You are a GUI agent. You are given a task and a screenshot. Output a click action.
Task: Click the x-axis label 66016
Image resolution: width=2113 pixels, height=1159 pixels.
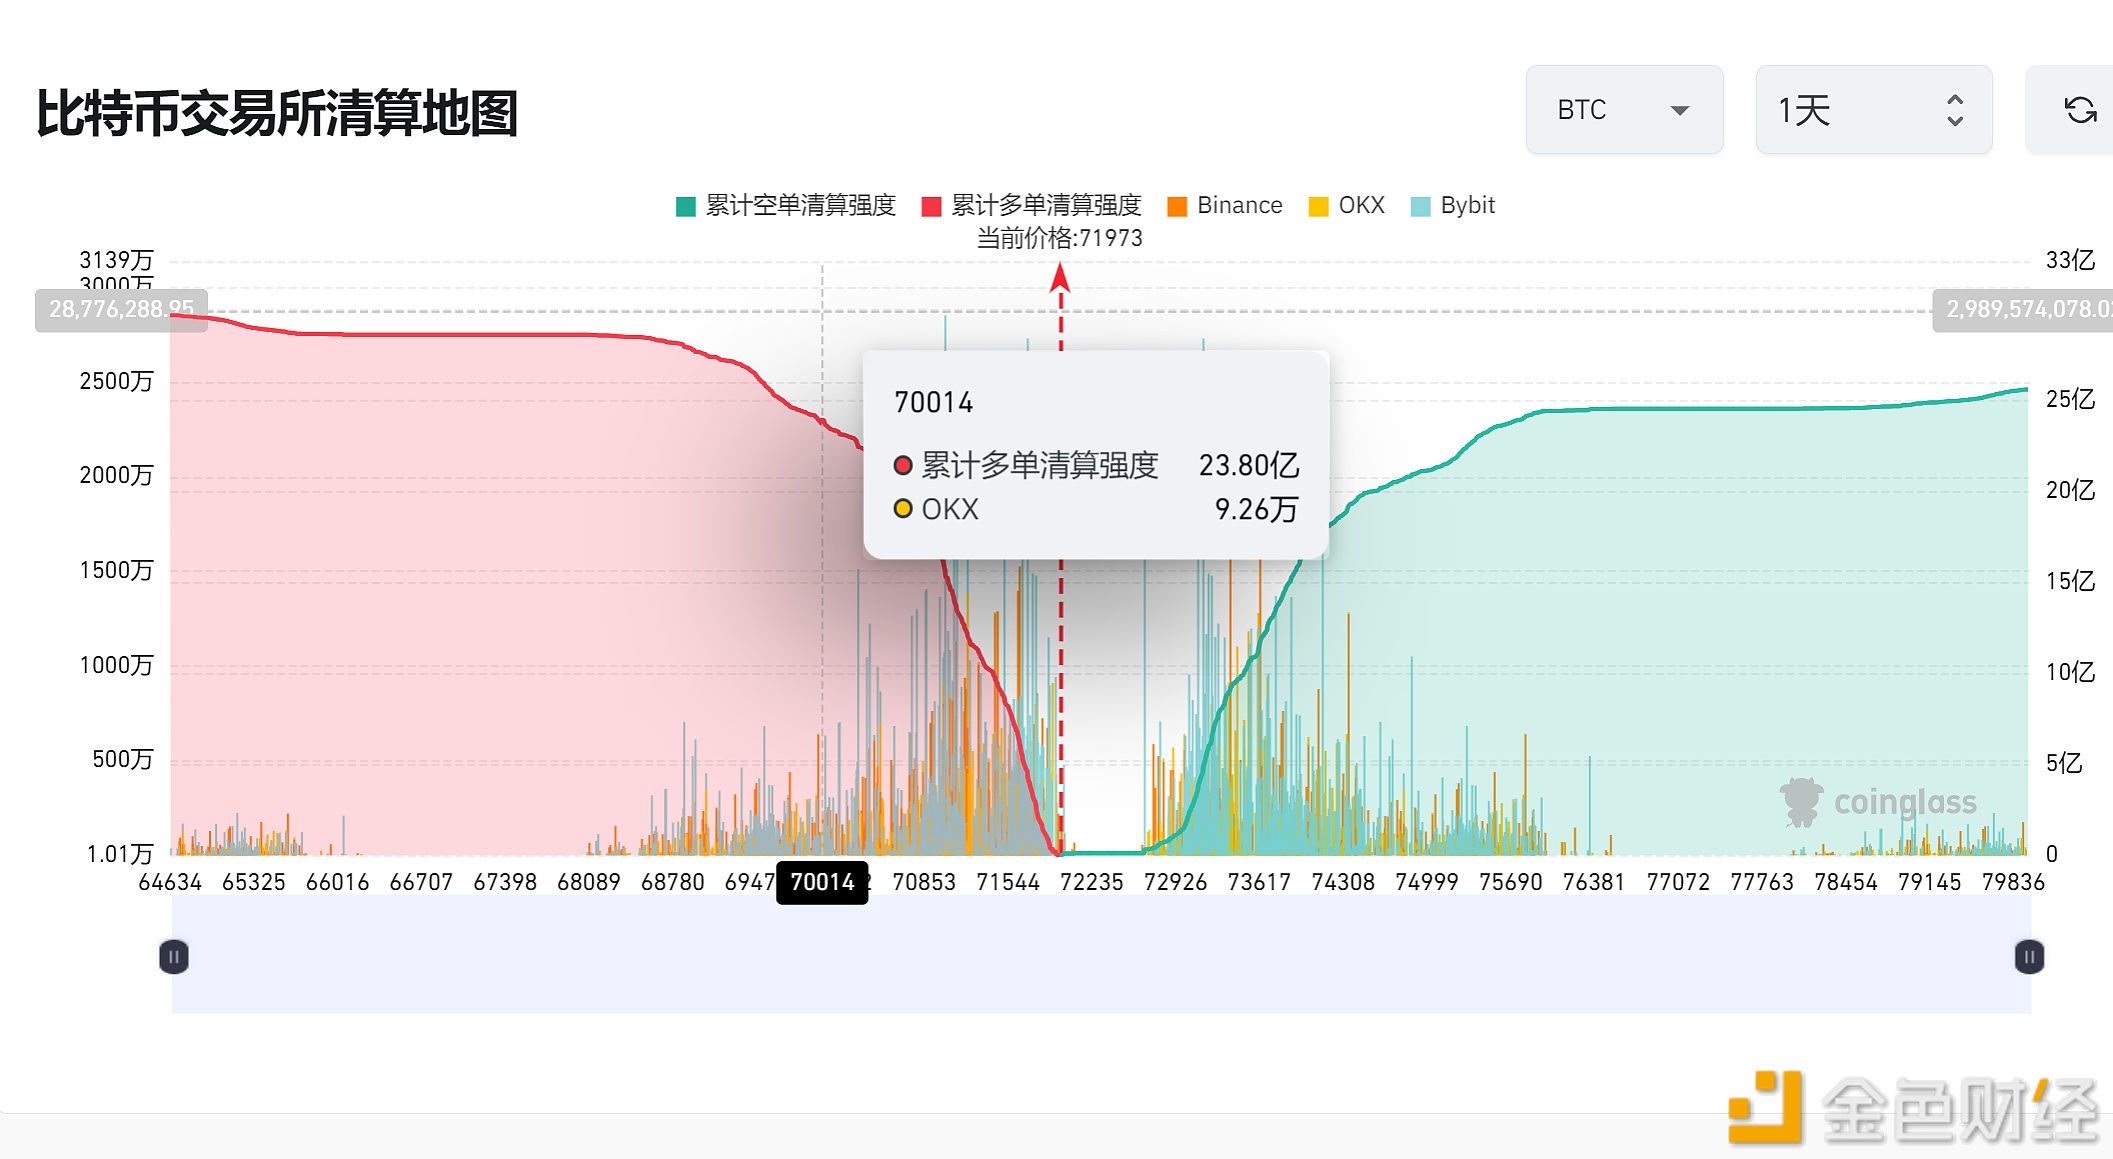tap(337, 882)
